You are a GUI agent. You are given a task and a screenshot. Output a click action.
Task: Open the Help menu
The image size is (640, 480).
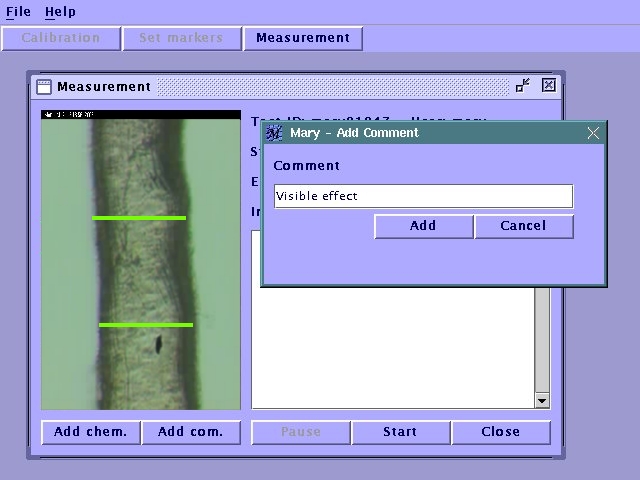tap(60, 12)
